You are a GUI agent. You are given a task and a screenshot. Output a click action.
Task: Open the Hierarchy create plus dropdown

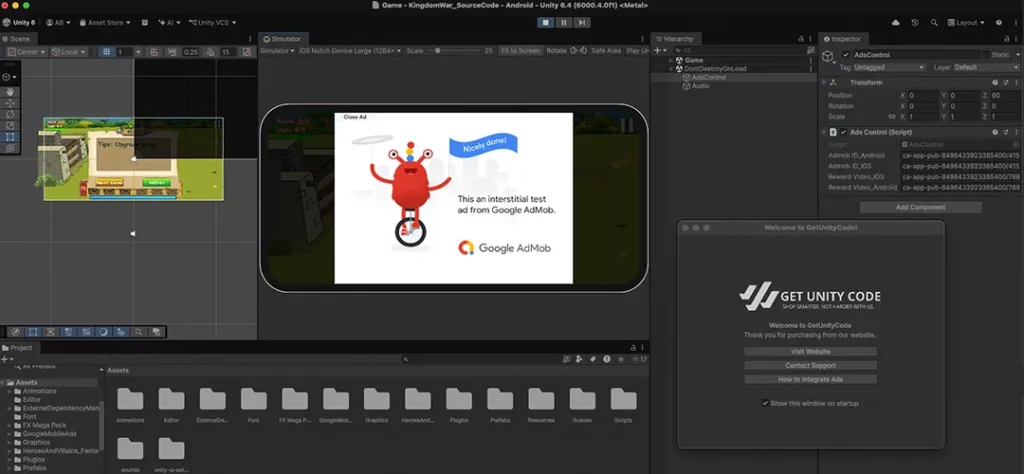[660, 50]
